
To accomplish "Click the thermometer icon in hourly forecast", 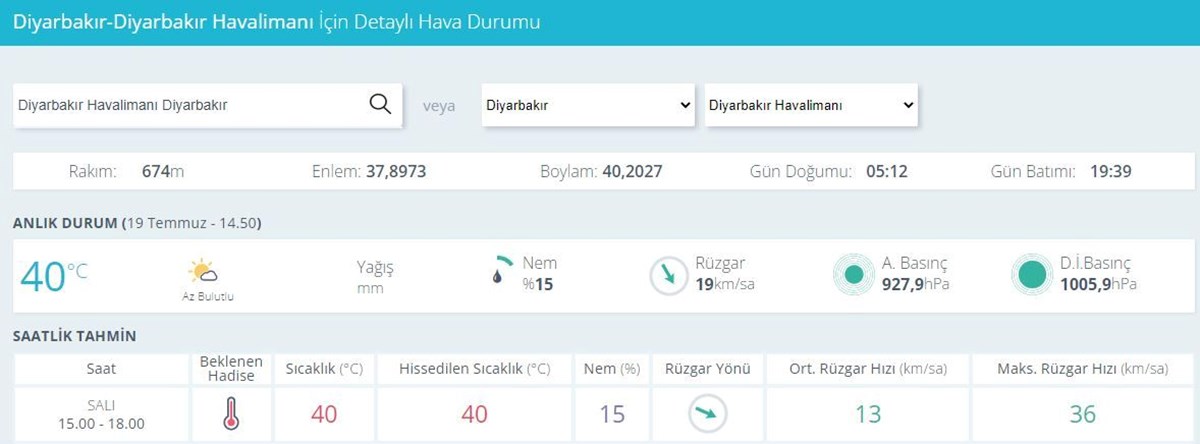I will 231,414.
